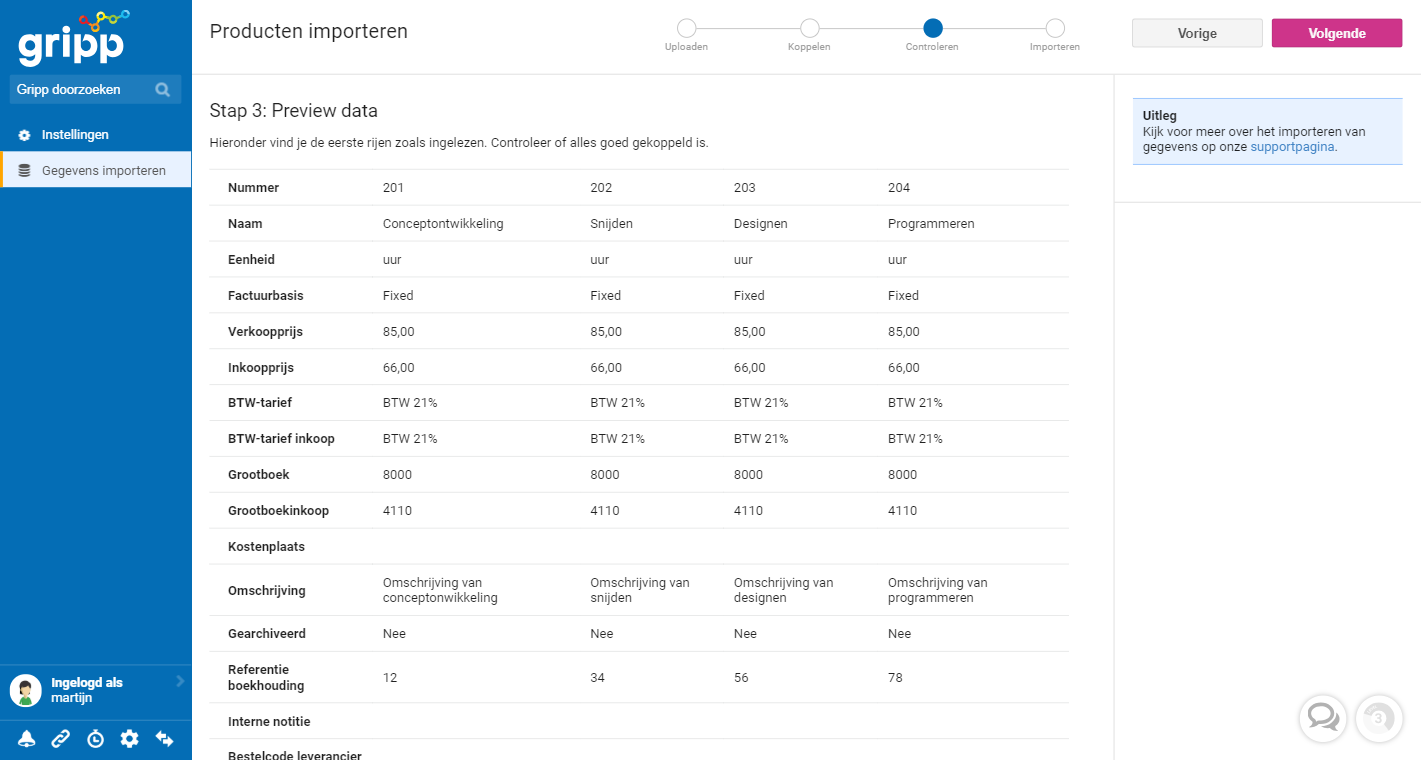Select the Koppelen step circle

coord(809,28)
